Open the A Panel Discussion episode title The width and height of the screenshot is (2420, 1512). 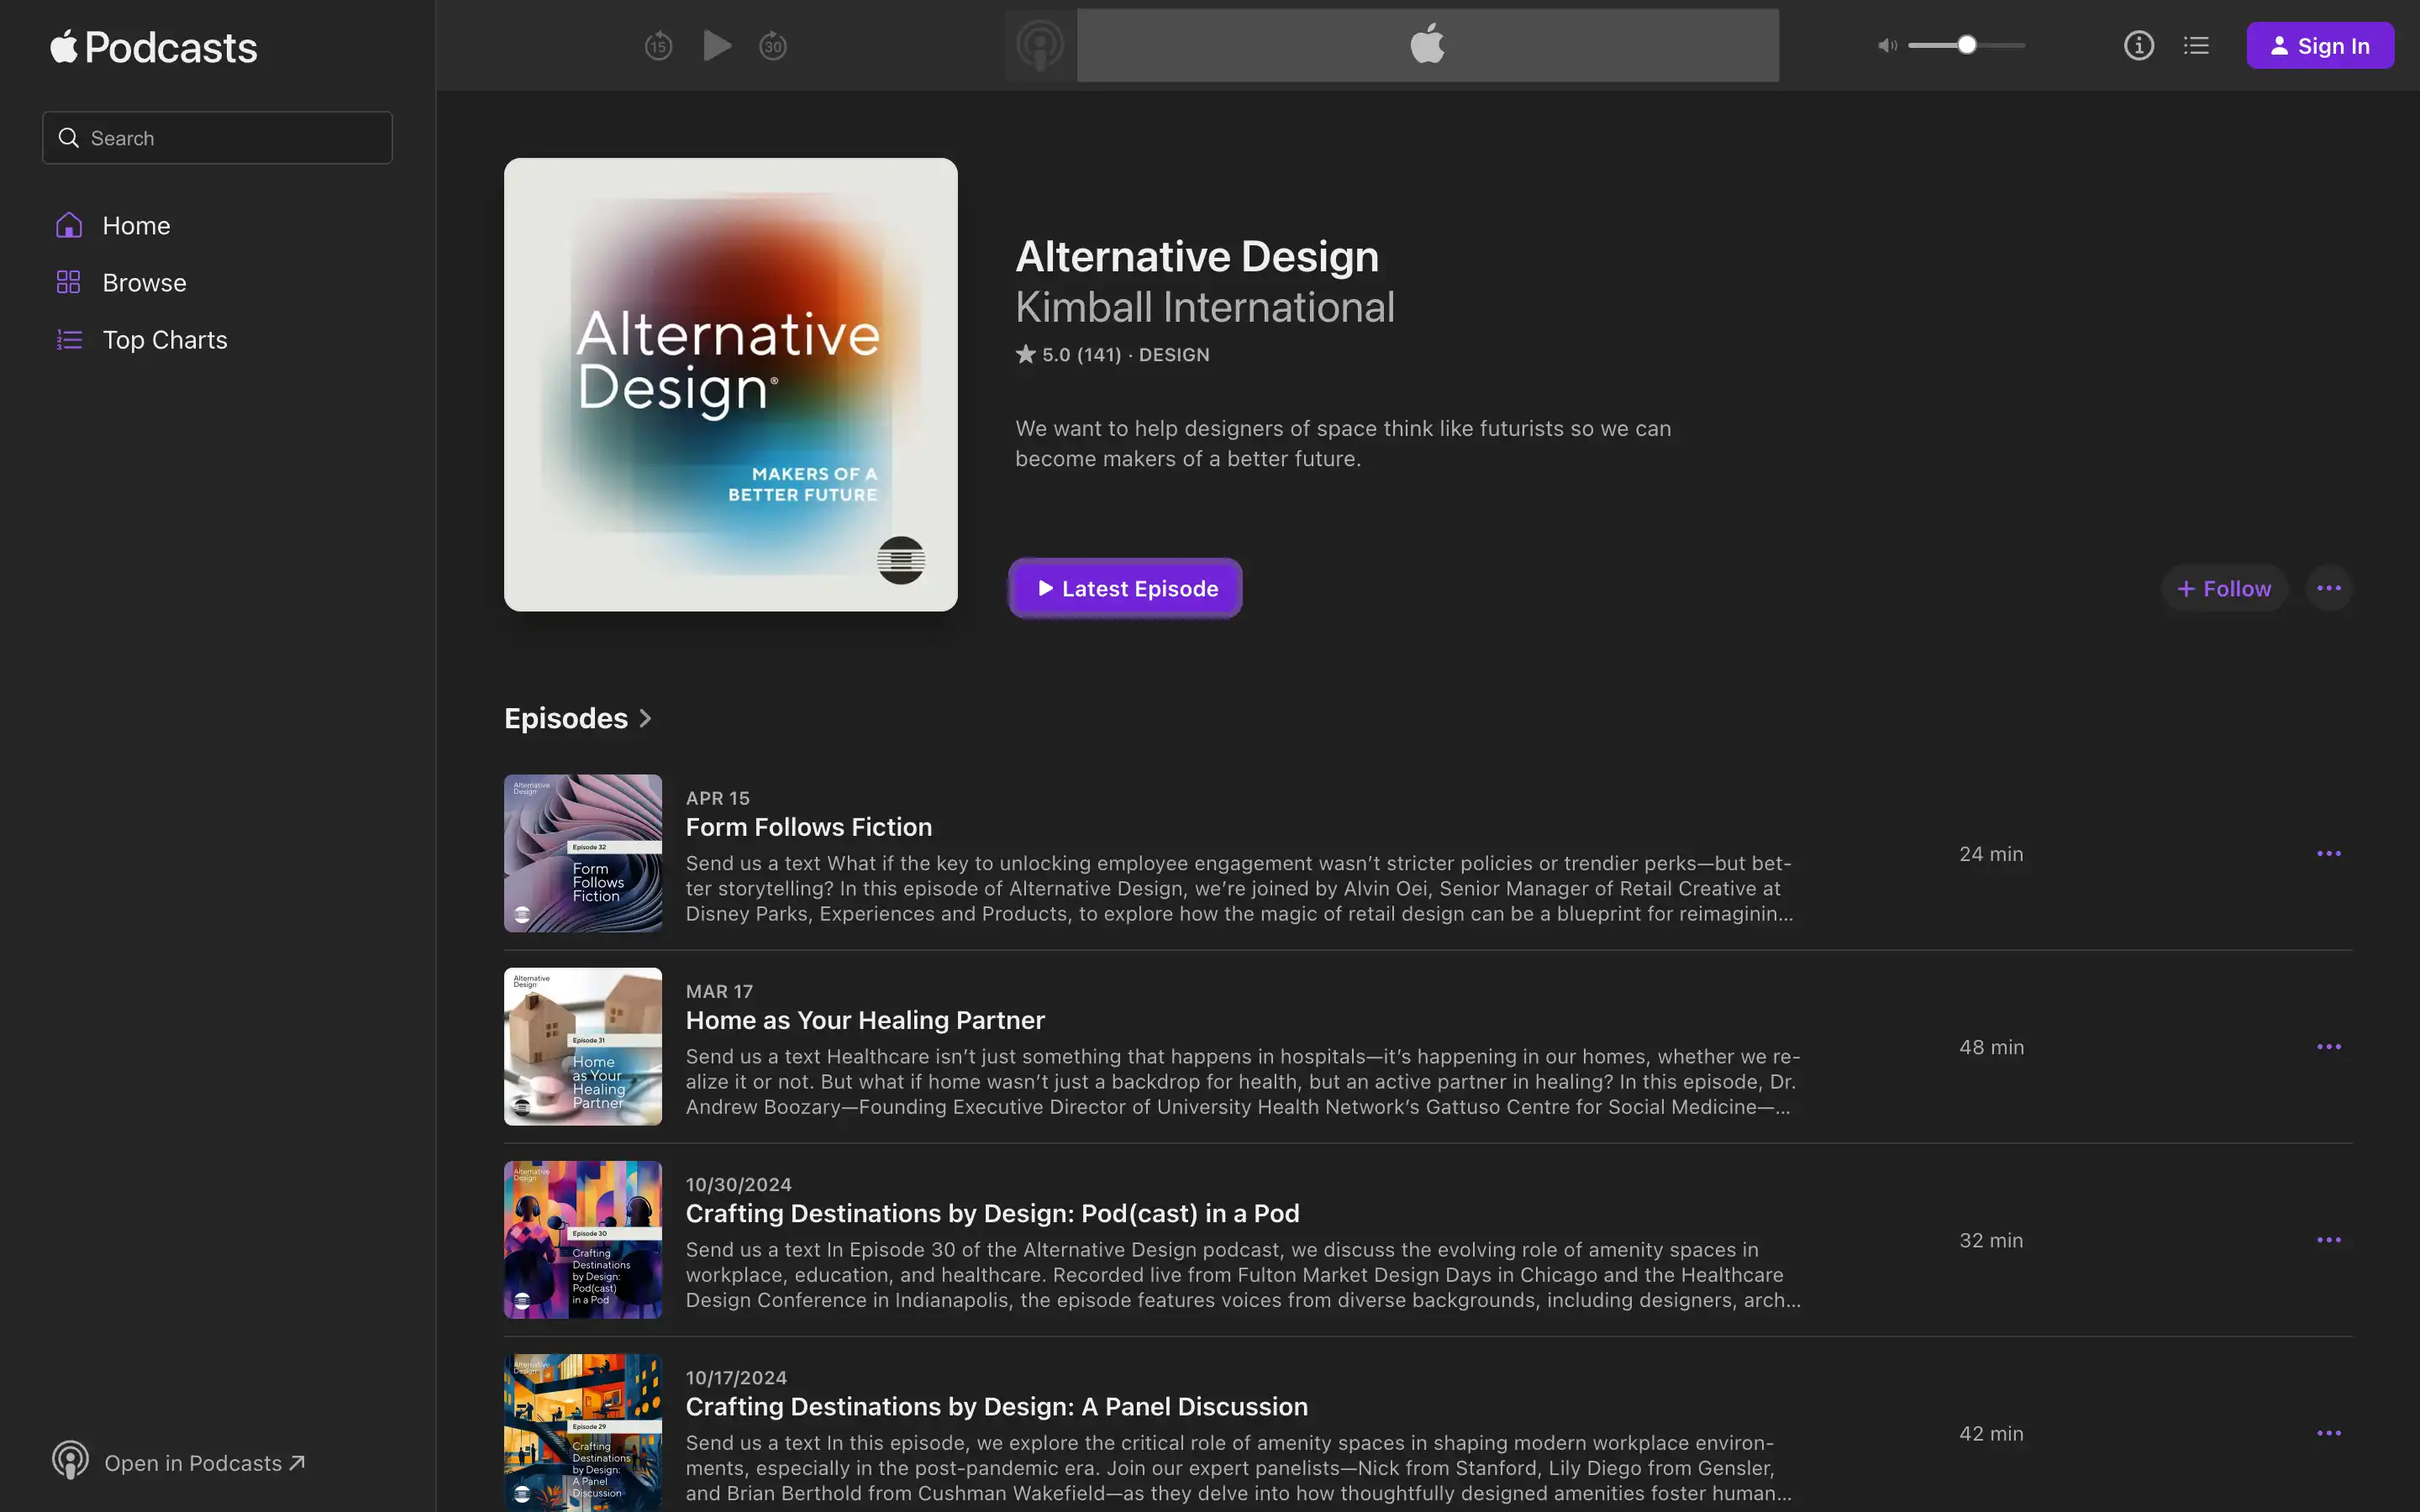[996, 1406]
